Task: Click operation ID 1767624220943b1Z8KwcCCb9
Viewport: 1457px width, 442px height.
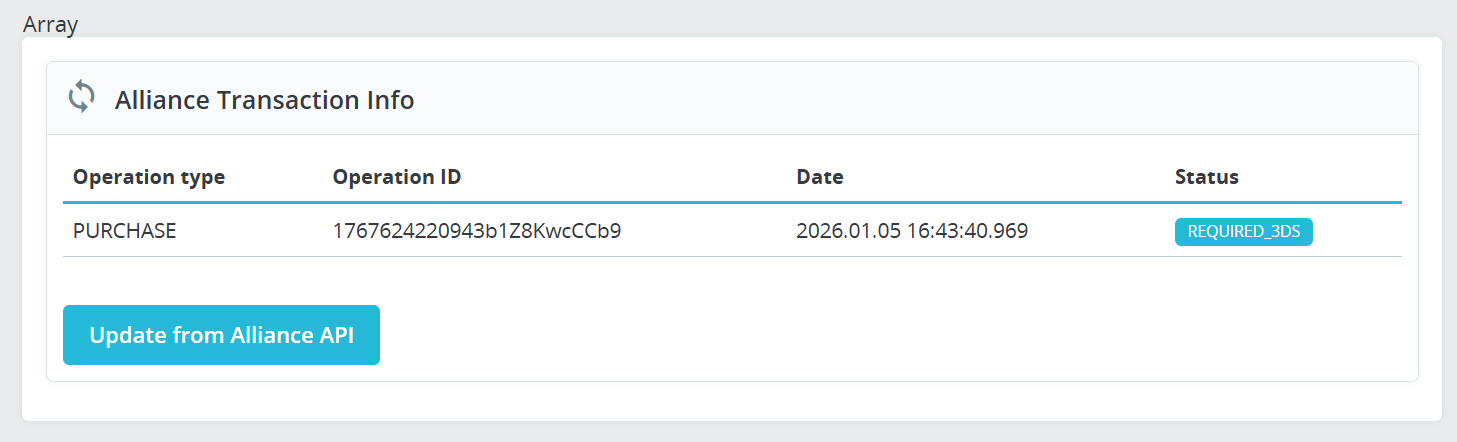Action: (x=477, y=231)
